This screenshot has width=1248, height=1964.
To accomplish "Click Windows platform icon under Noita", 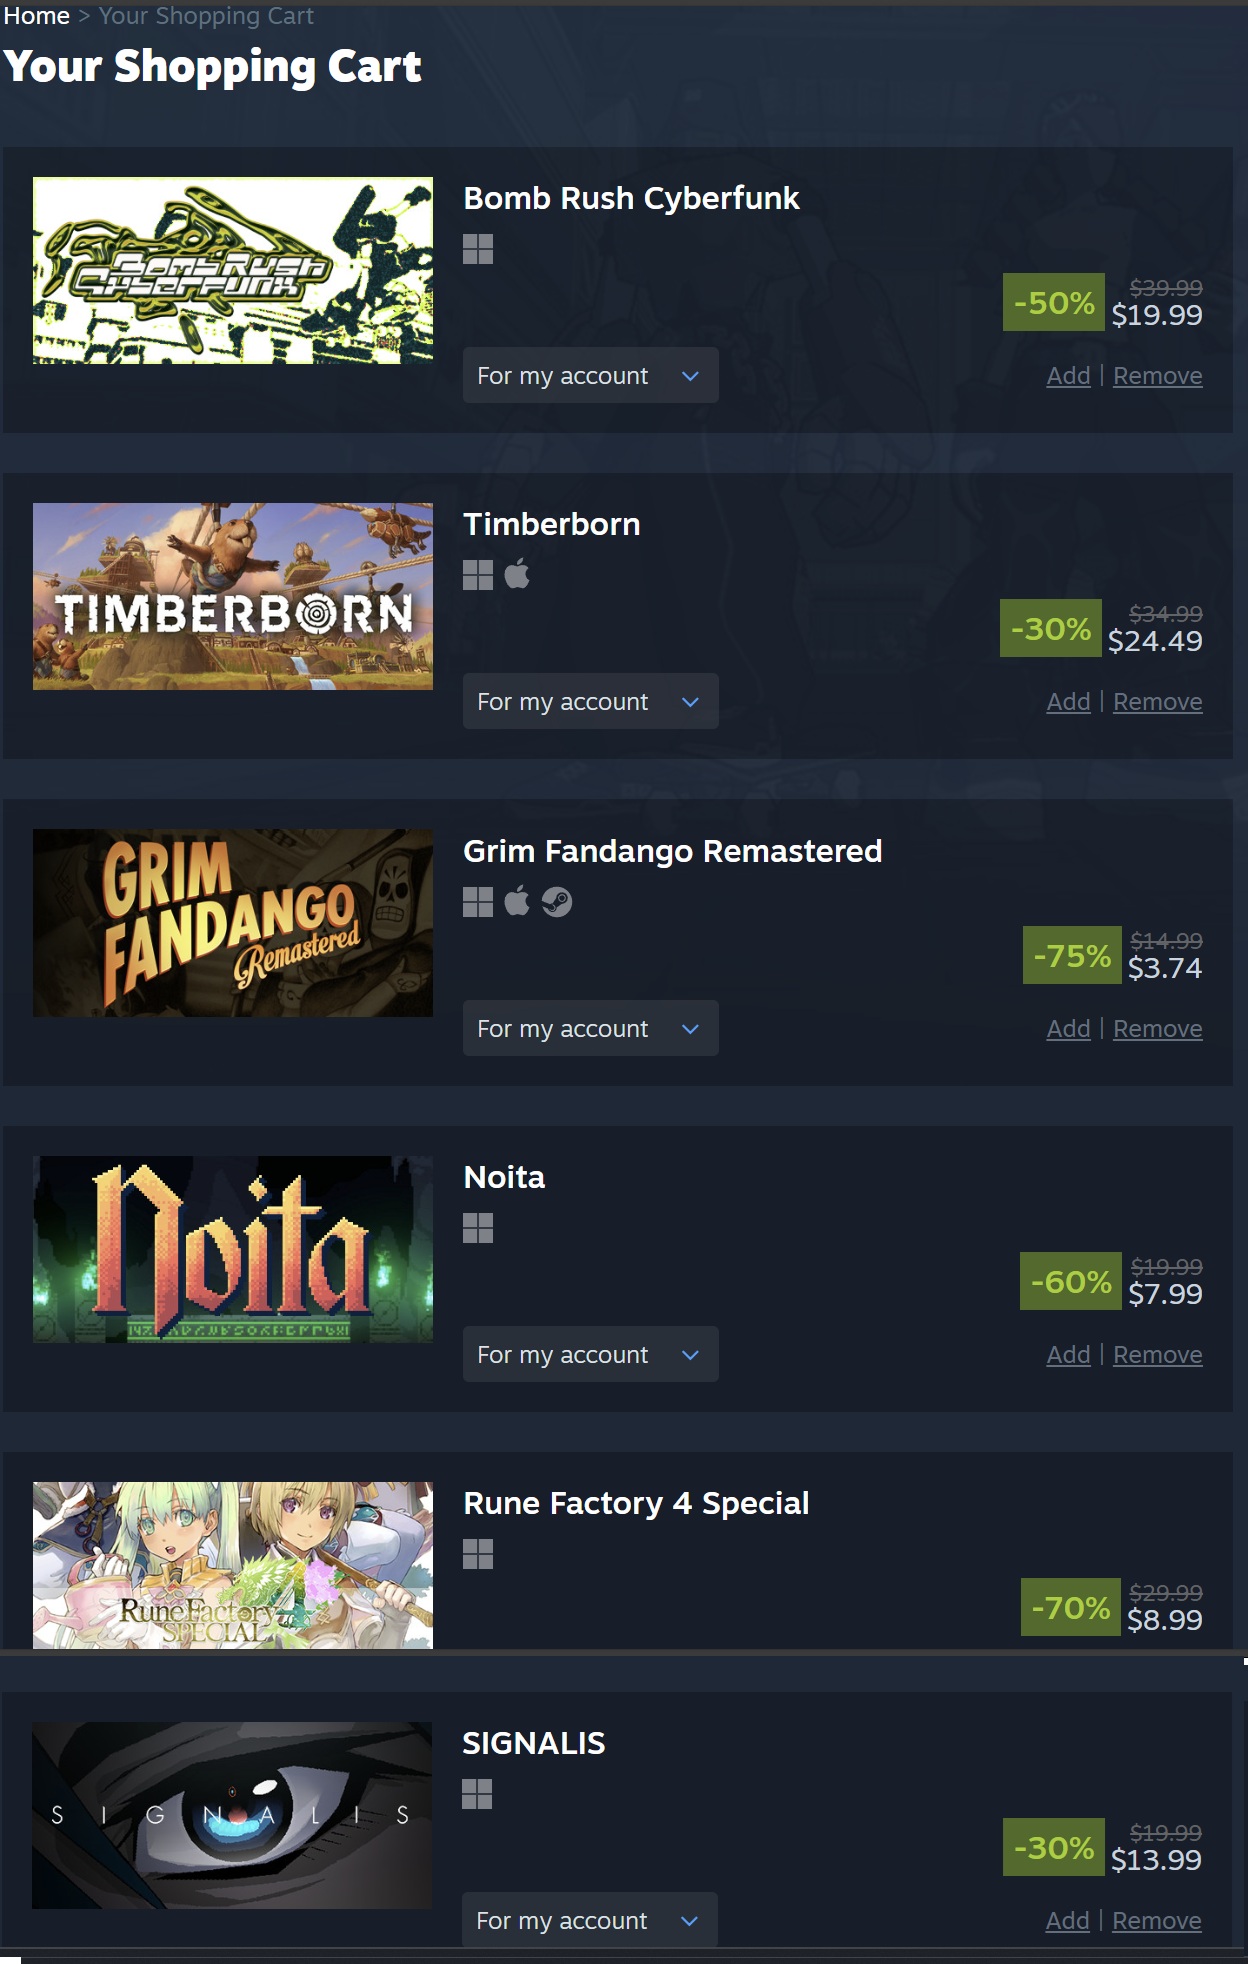I will coord(478,1228).
